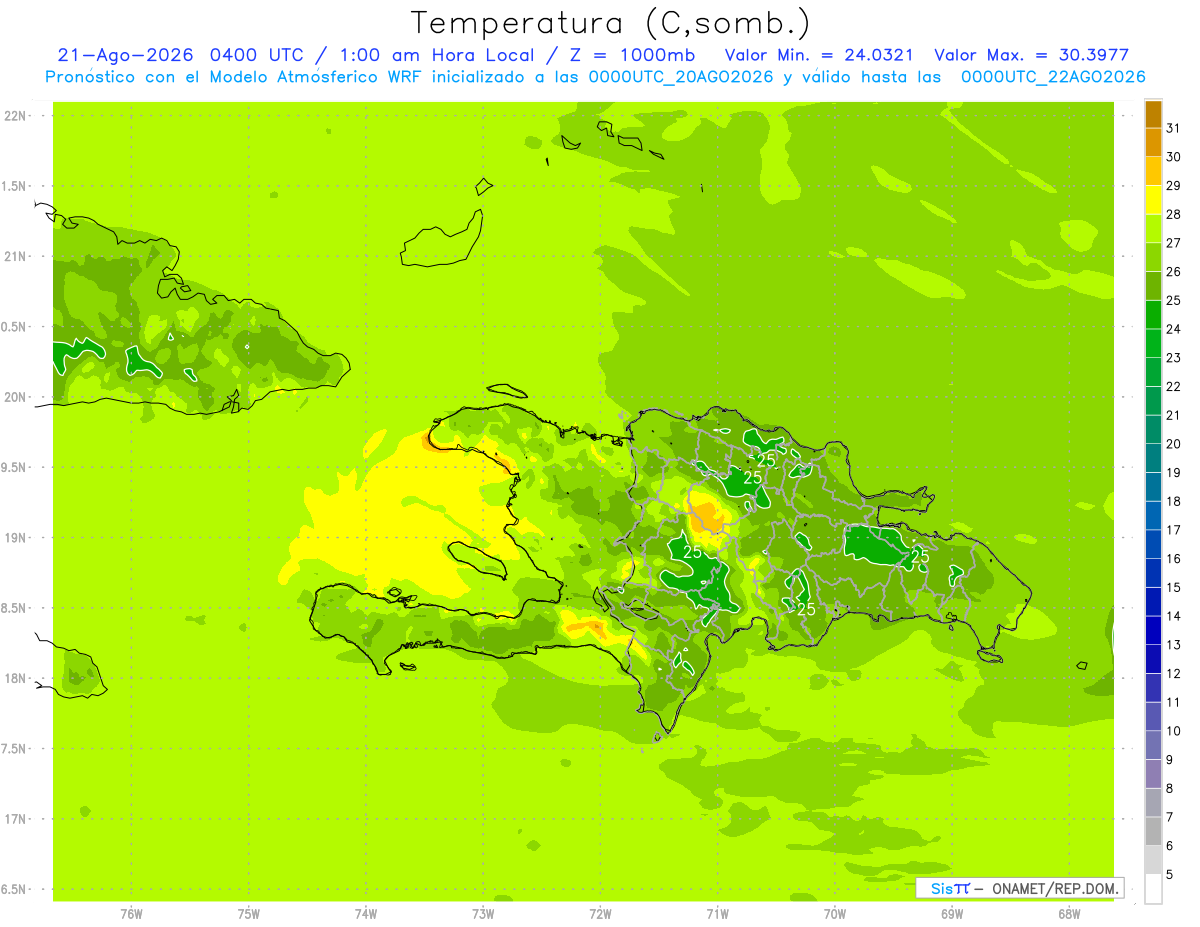Viewport: 1200px width, 927px height.
Task: Click the legend swatch between 20 and 21
Action: (x=1153, y=429)
